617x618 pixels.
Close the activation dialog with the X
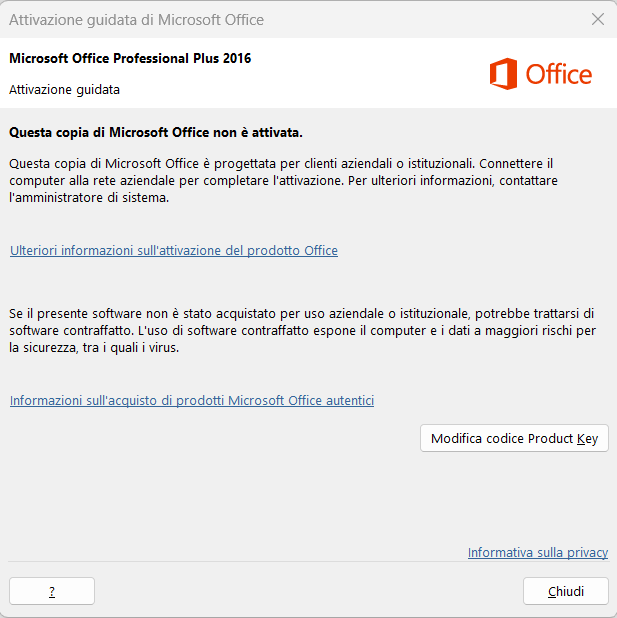point(598,19)
